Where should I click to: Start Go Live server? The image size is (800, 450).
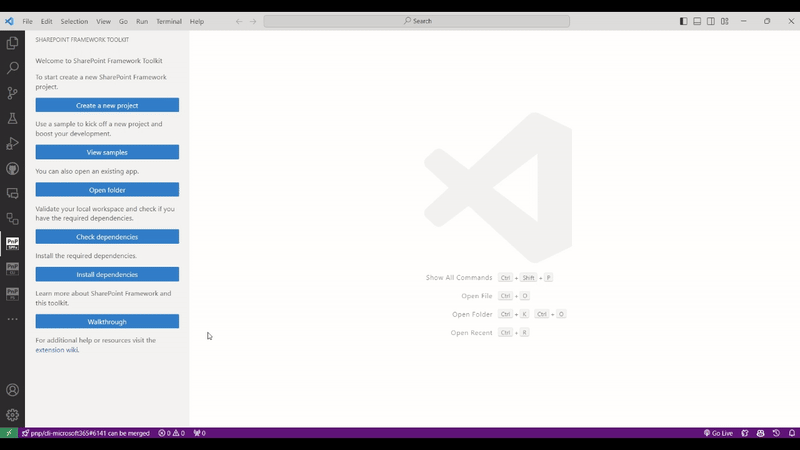718,433
